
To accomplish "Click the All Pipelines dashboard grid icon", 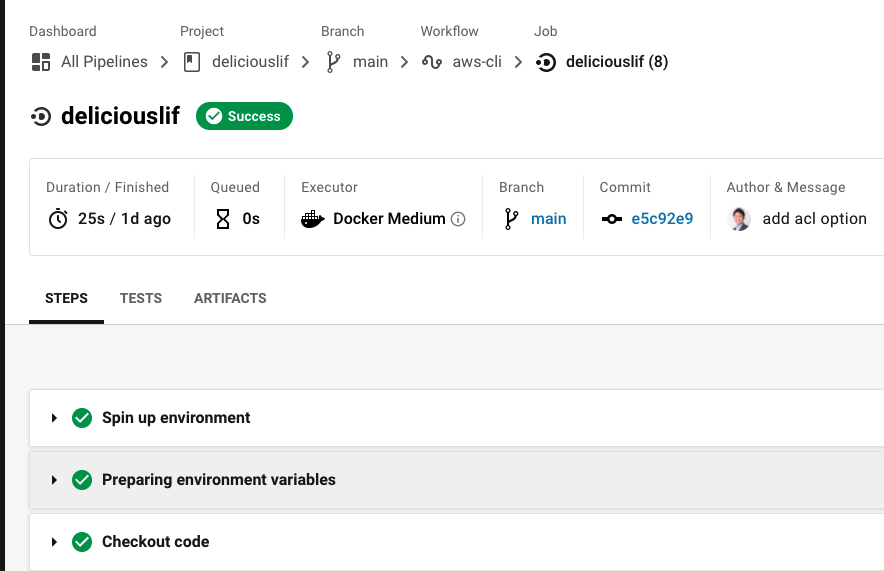I will click(41, 62).
